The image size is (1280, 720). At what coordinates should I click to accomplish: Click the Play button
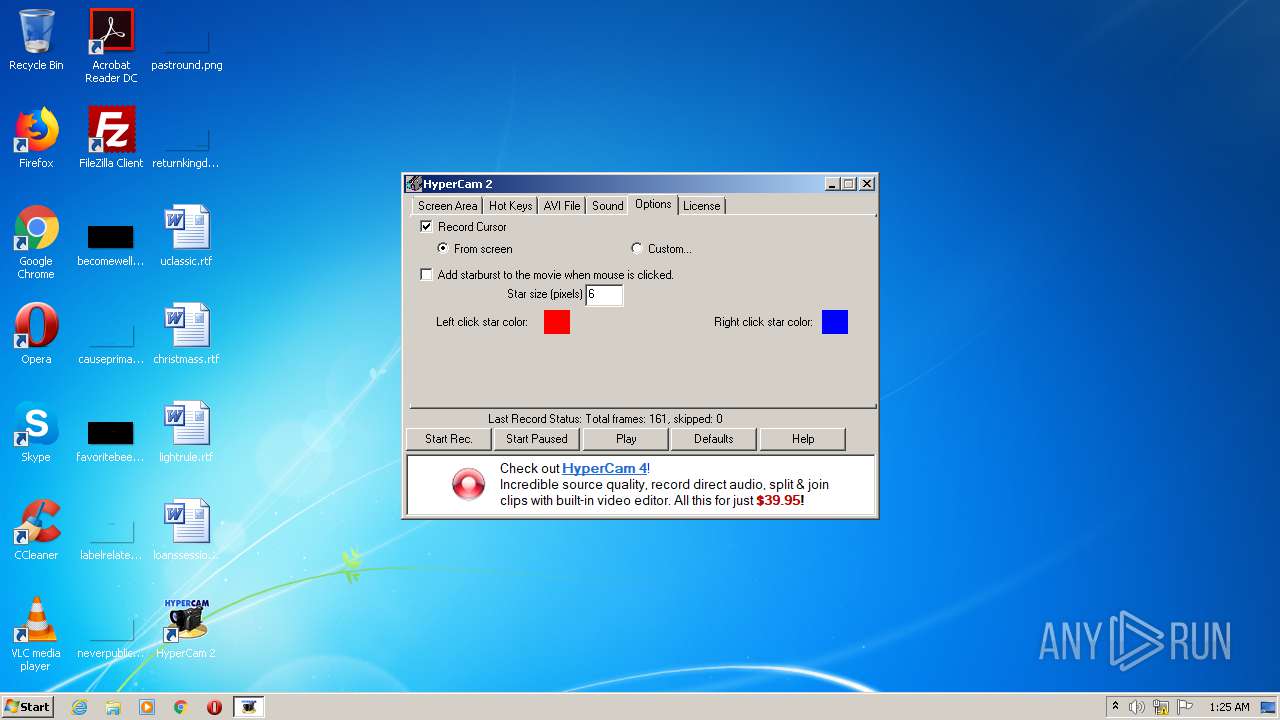click(x=626, y=439)
